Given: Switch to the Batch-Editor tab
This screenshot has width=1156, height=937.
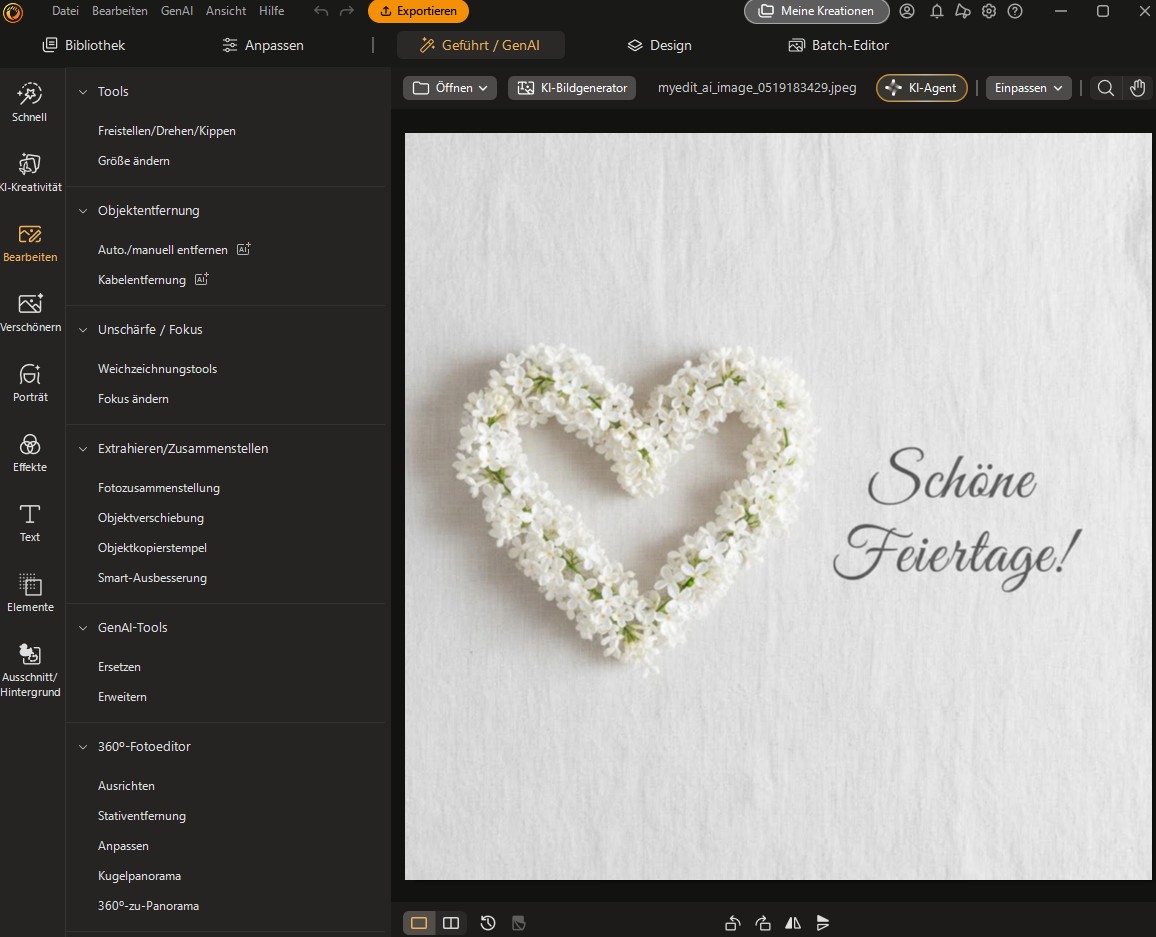Looking at the screenshot, I should 838,45.
